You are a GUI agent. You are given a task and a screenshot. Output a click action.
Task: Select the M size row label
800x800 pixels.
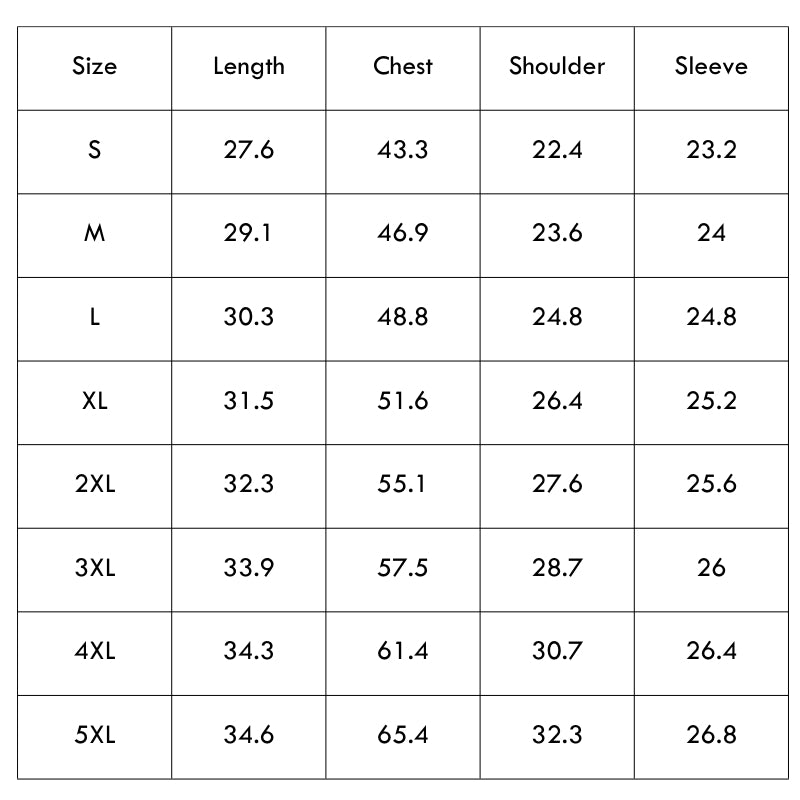[x=94, y=234]
